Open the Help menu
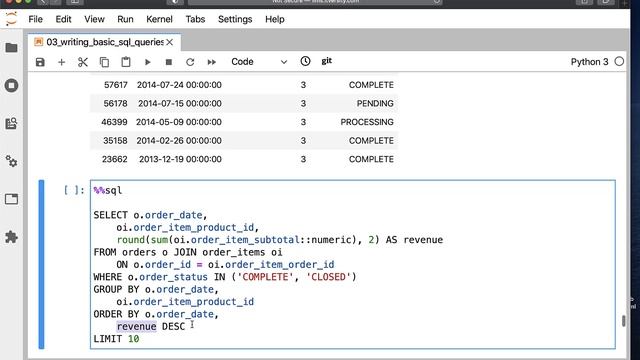The image size is (640, 360). (275, 19)
